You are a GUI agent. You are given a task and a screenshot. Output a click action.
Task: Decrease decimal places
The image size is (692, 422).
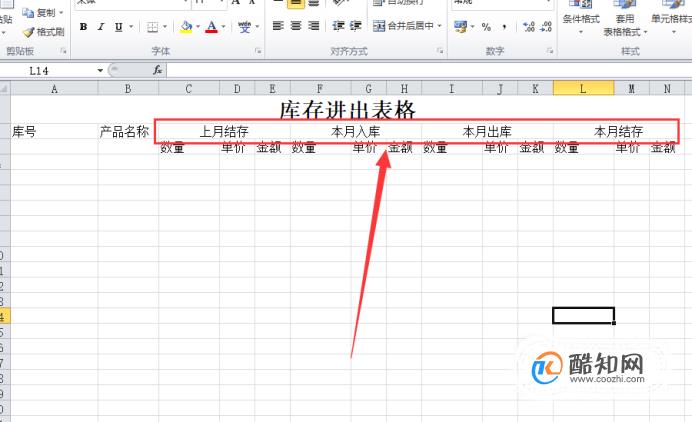[546, 27]
